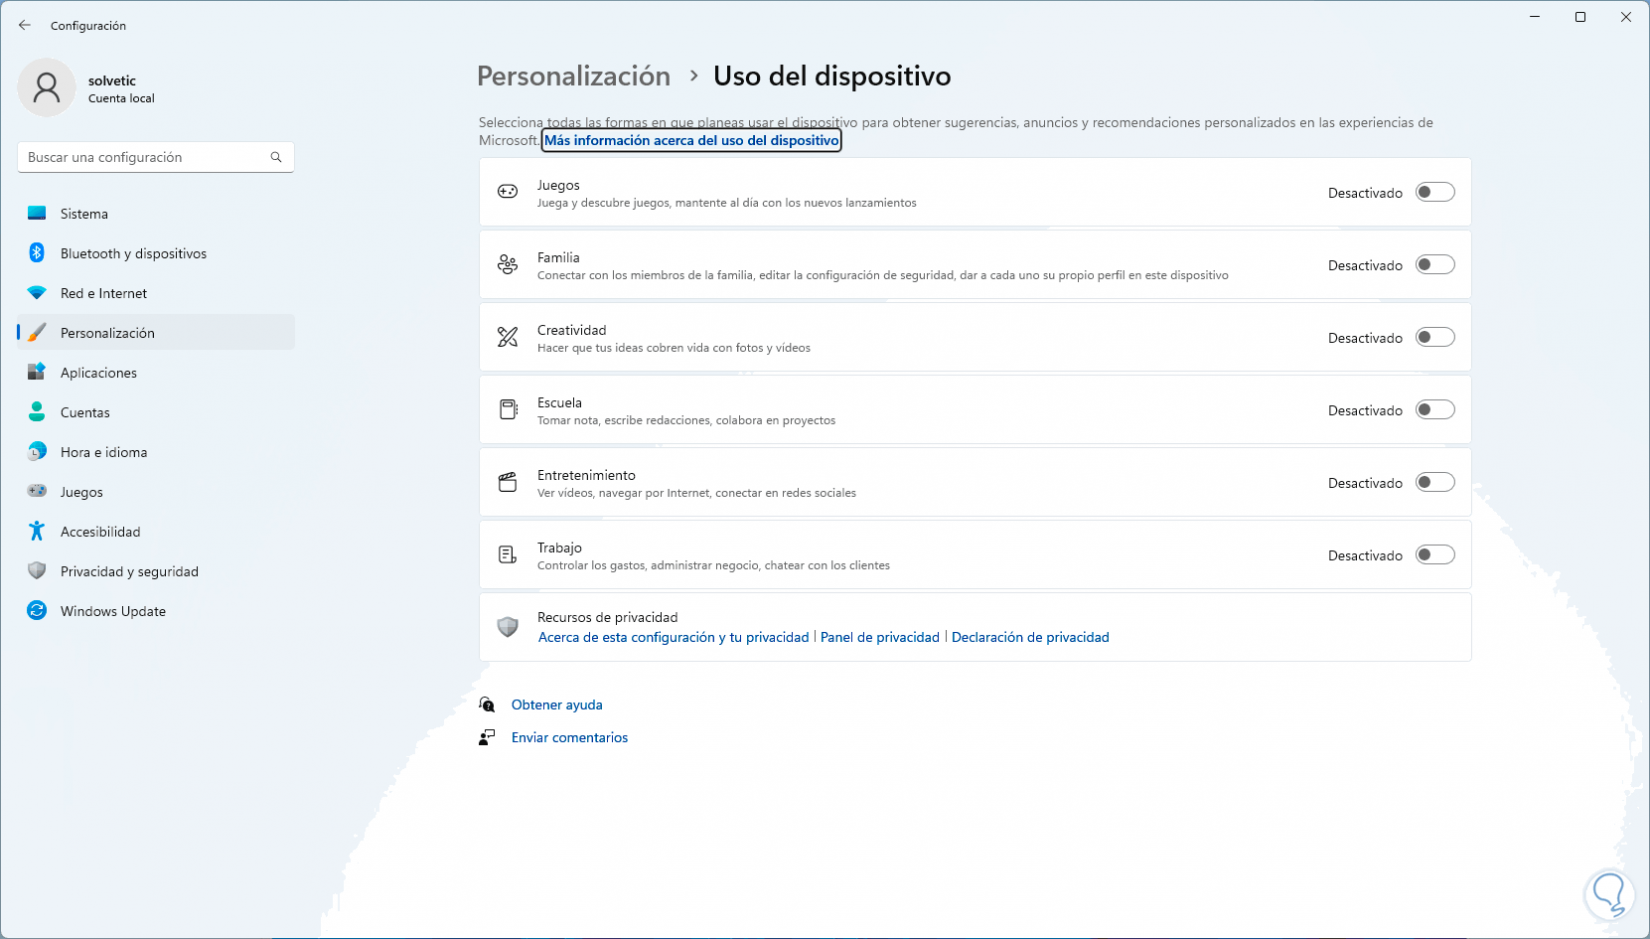The width and height of the screenshot is (1650, 939).
Task: Click the Obtener ayuda help icon
Action: tap(487, 705)
